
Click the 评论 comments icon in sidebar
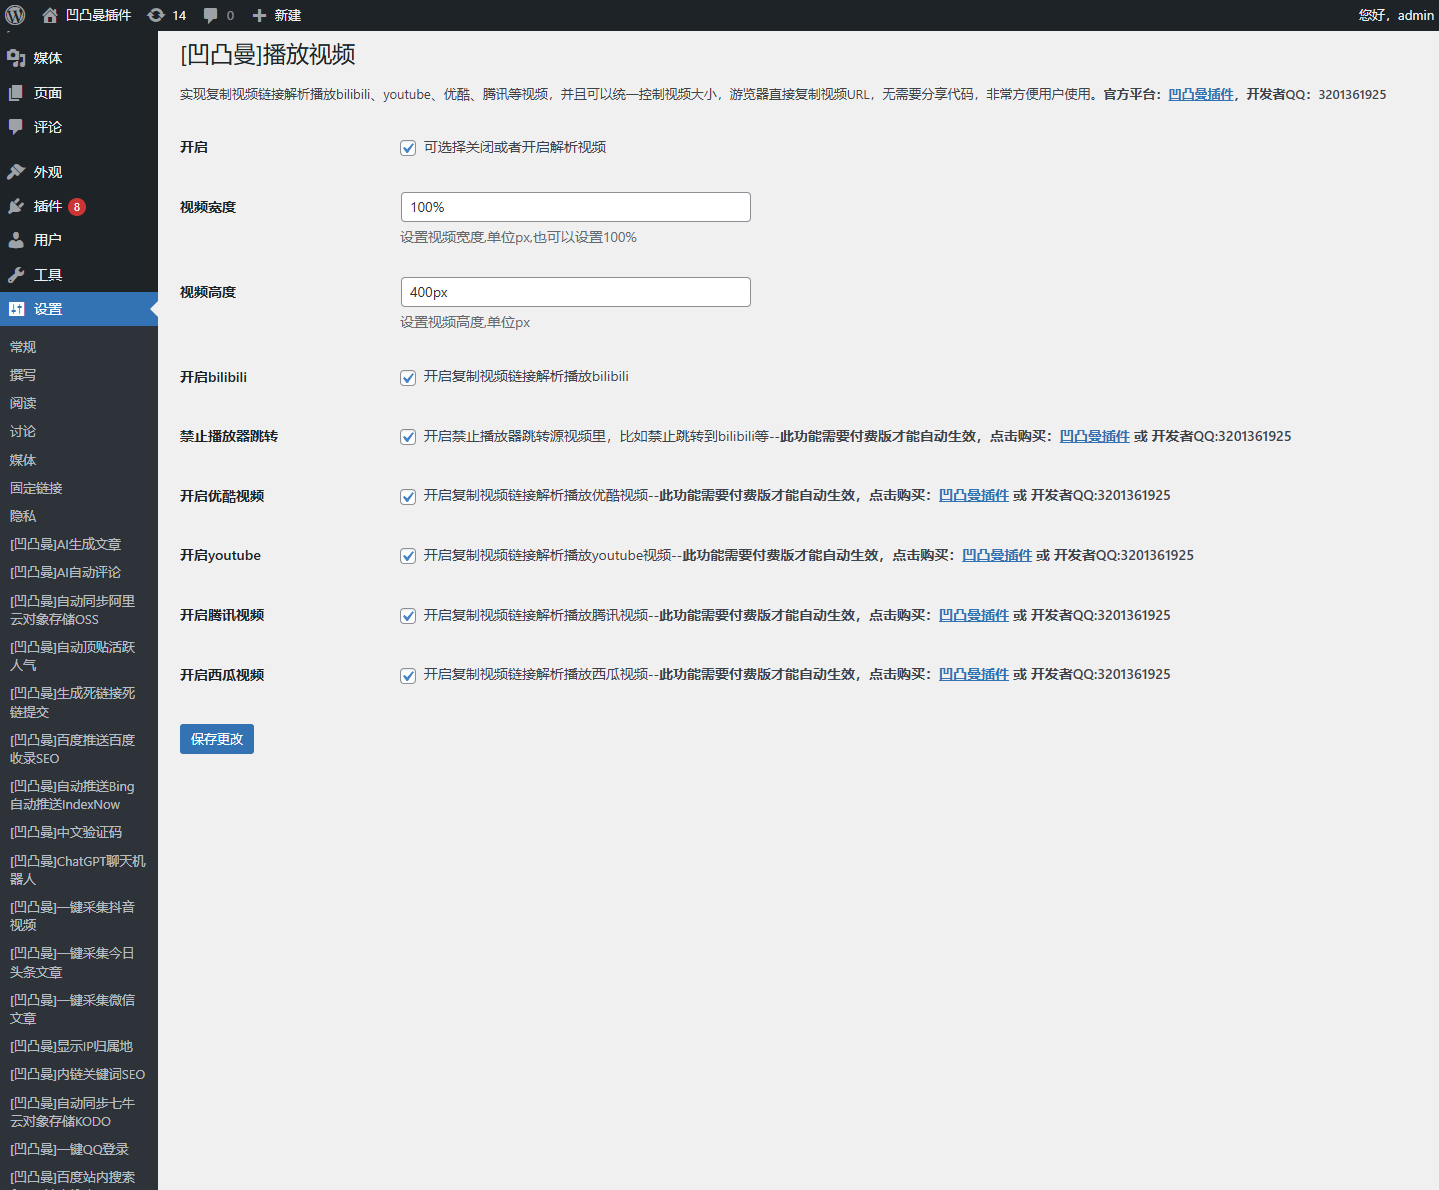(16, 127)
